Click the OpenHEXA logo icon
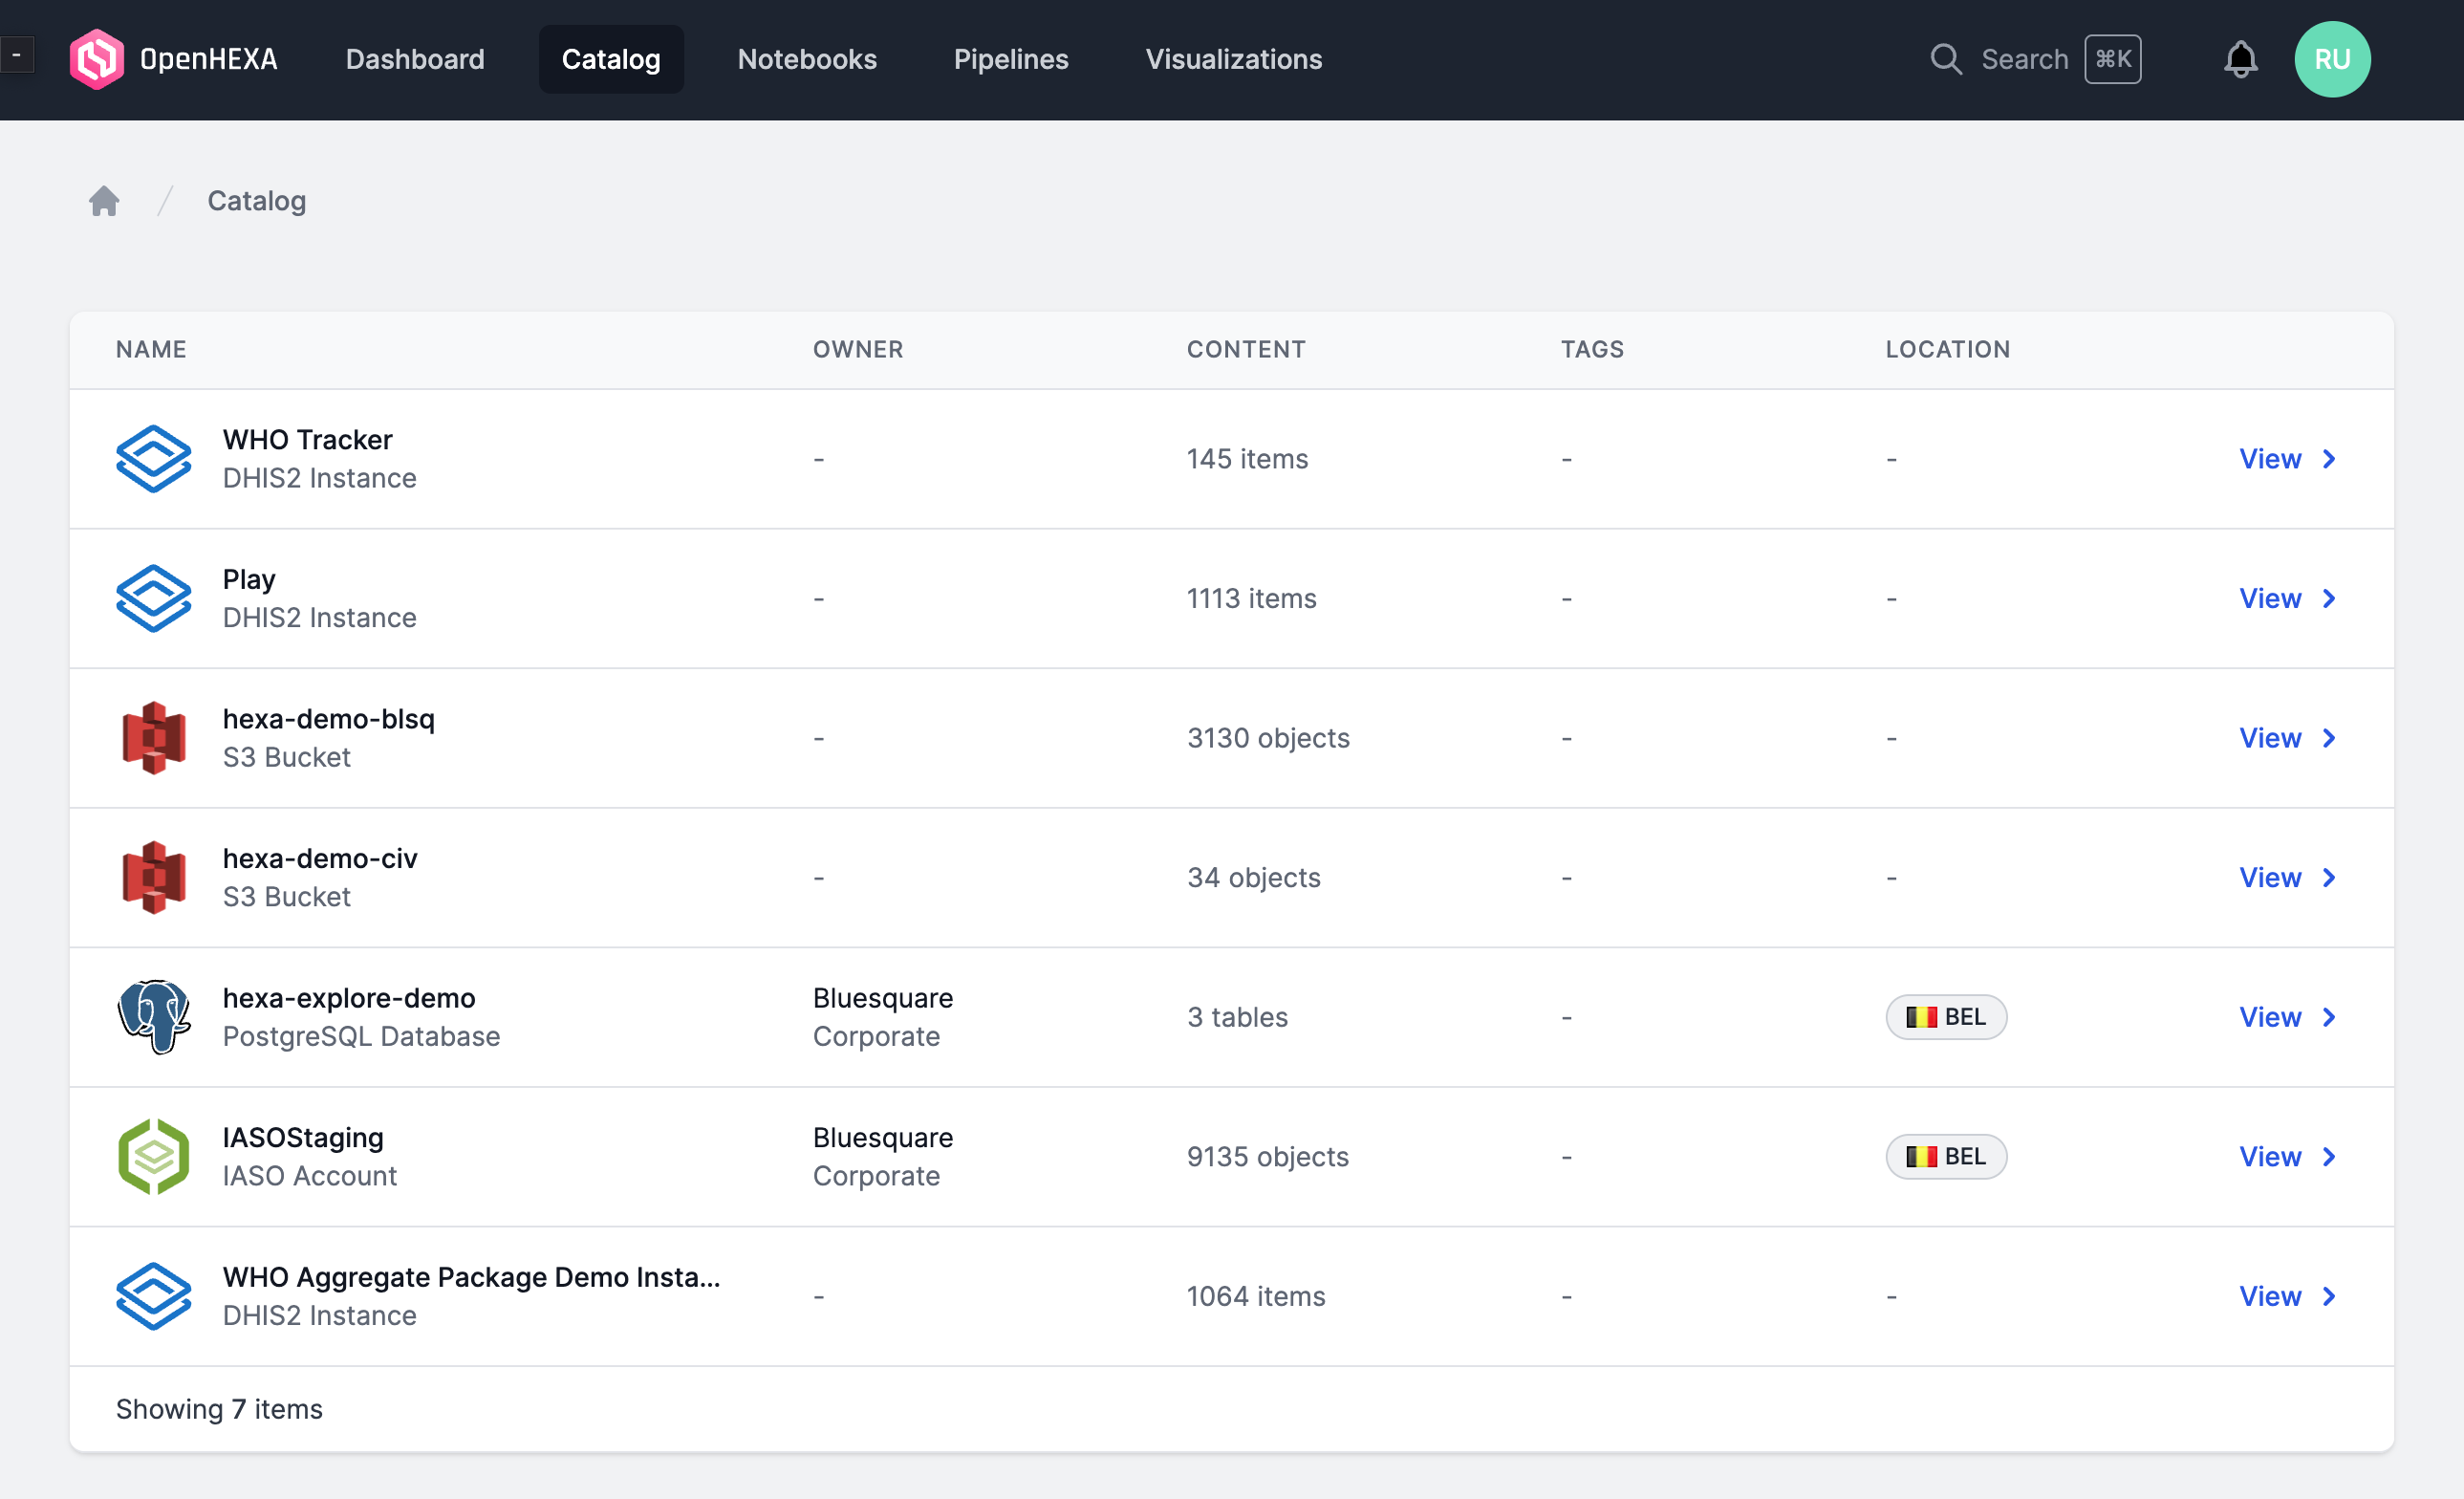 pyautogui.click(x=97, y=59)
